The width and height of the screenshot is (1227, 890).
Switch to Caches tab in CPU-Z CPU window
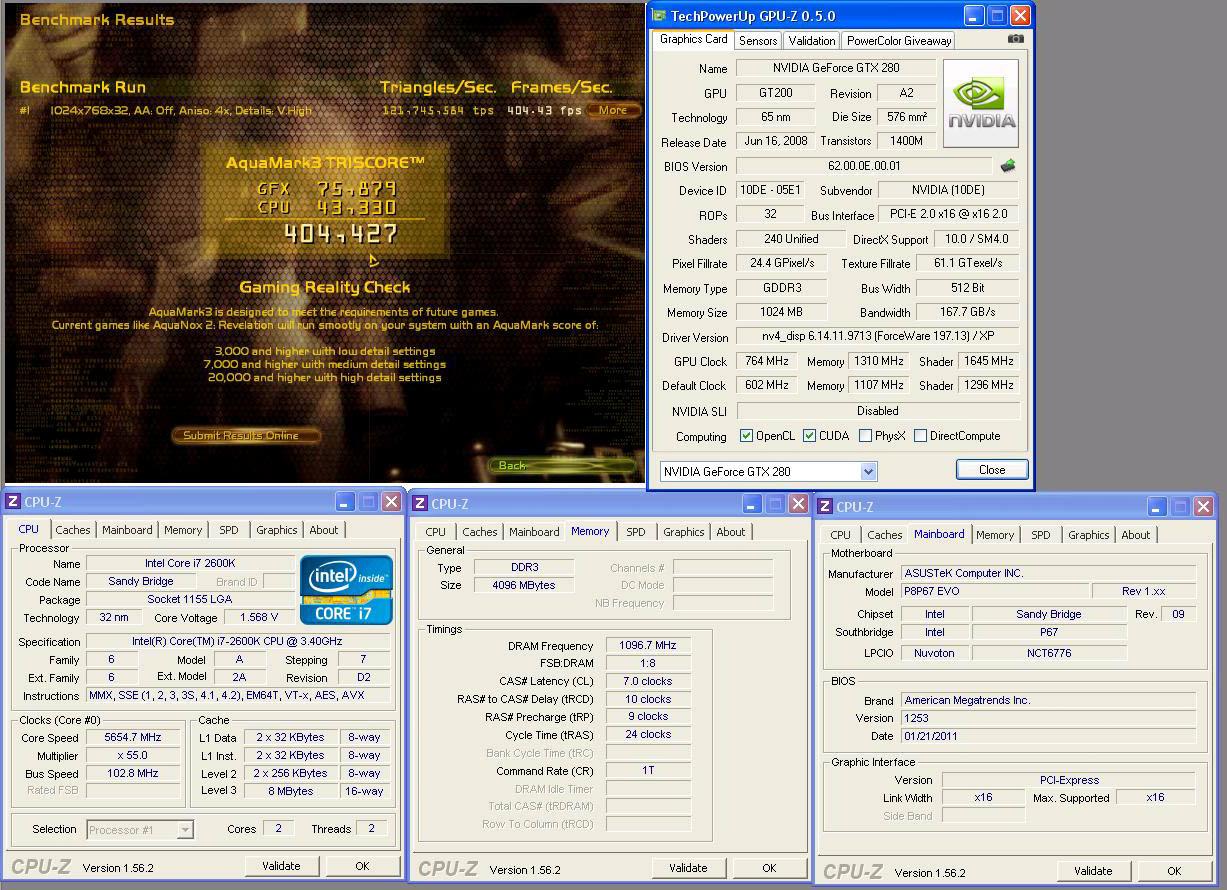pos(73,530)
